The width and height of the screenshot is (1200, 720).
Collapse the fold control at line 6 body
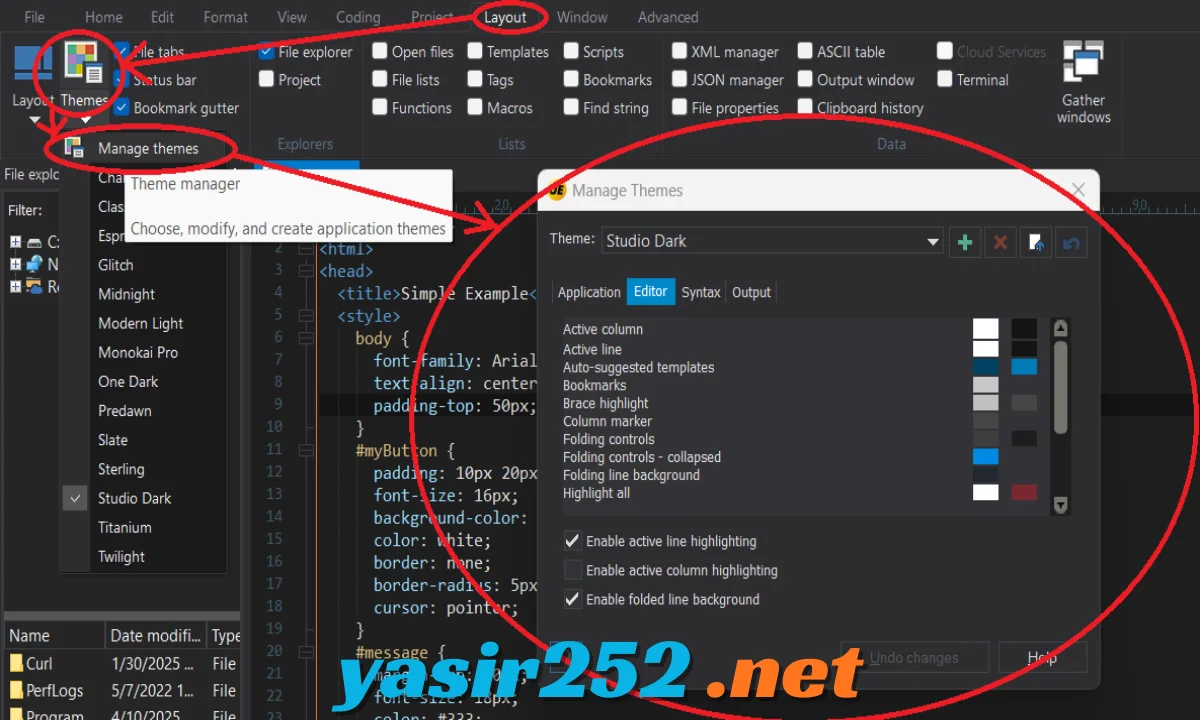click(306, 338)
